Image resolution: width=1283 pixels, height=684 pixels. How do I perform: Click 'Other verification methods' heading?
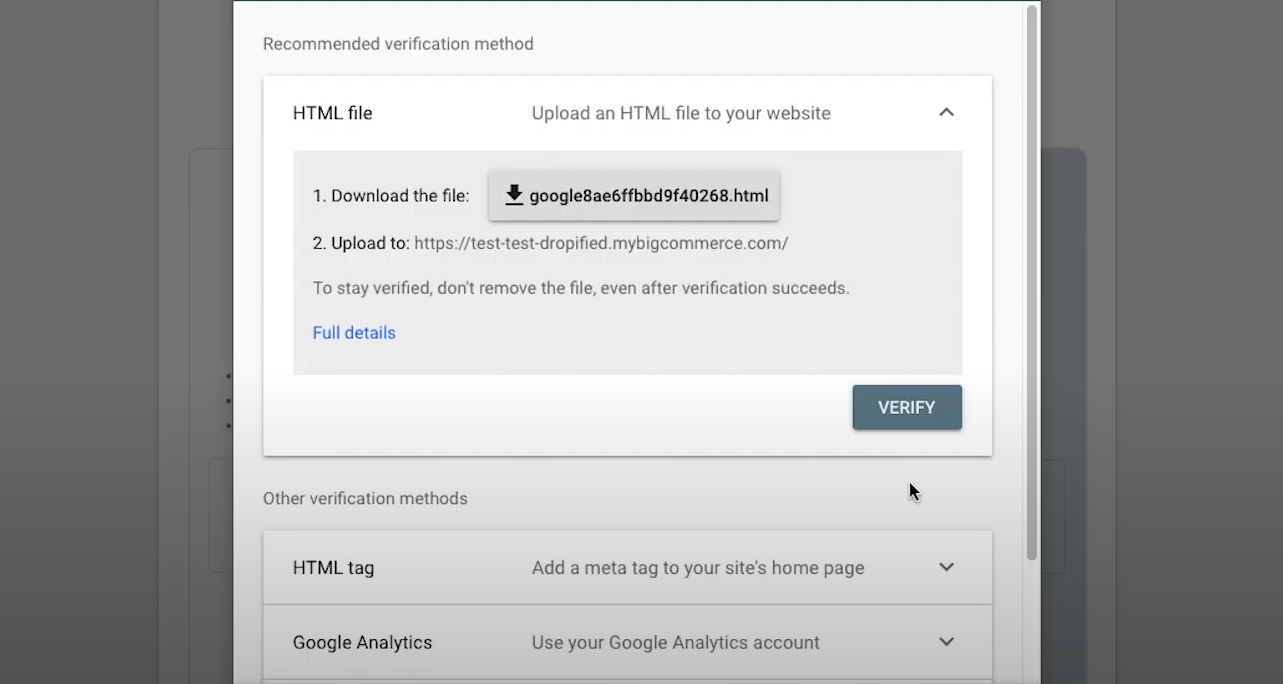365,498
